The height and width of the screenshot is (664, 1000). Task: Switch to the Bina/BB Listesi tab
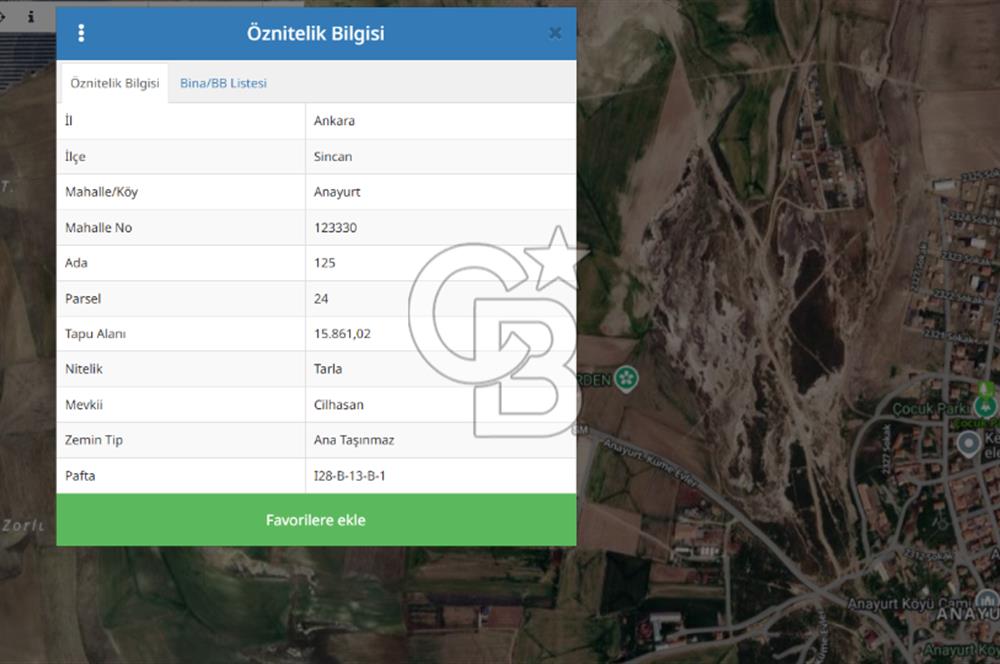click(x=223, y=83)
